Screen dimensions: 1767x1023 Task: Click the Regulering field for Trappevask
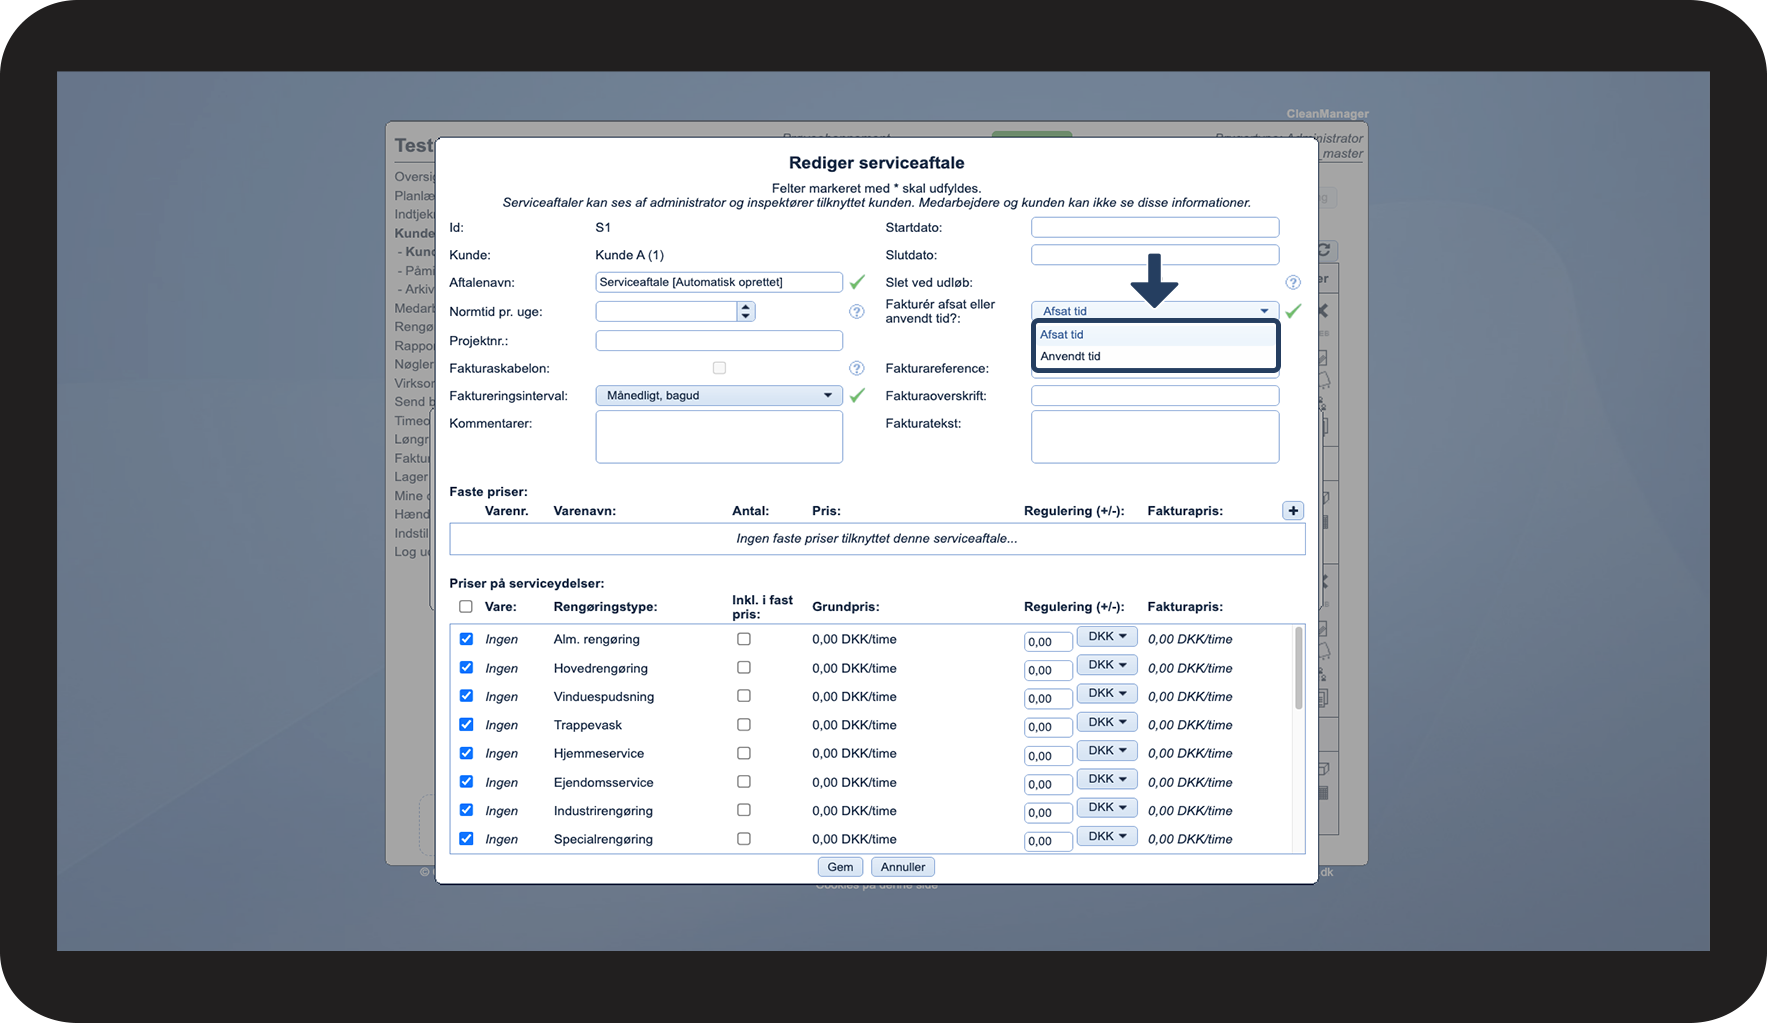[x=1047, y=727]
